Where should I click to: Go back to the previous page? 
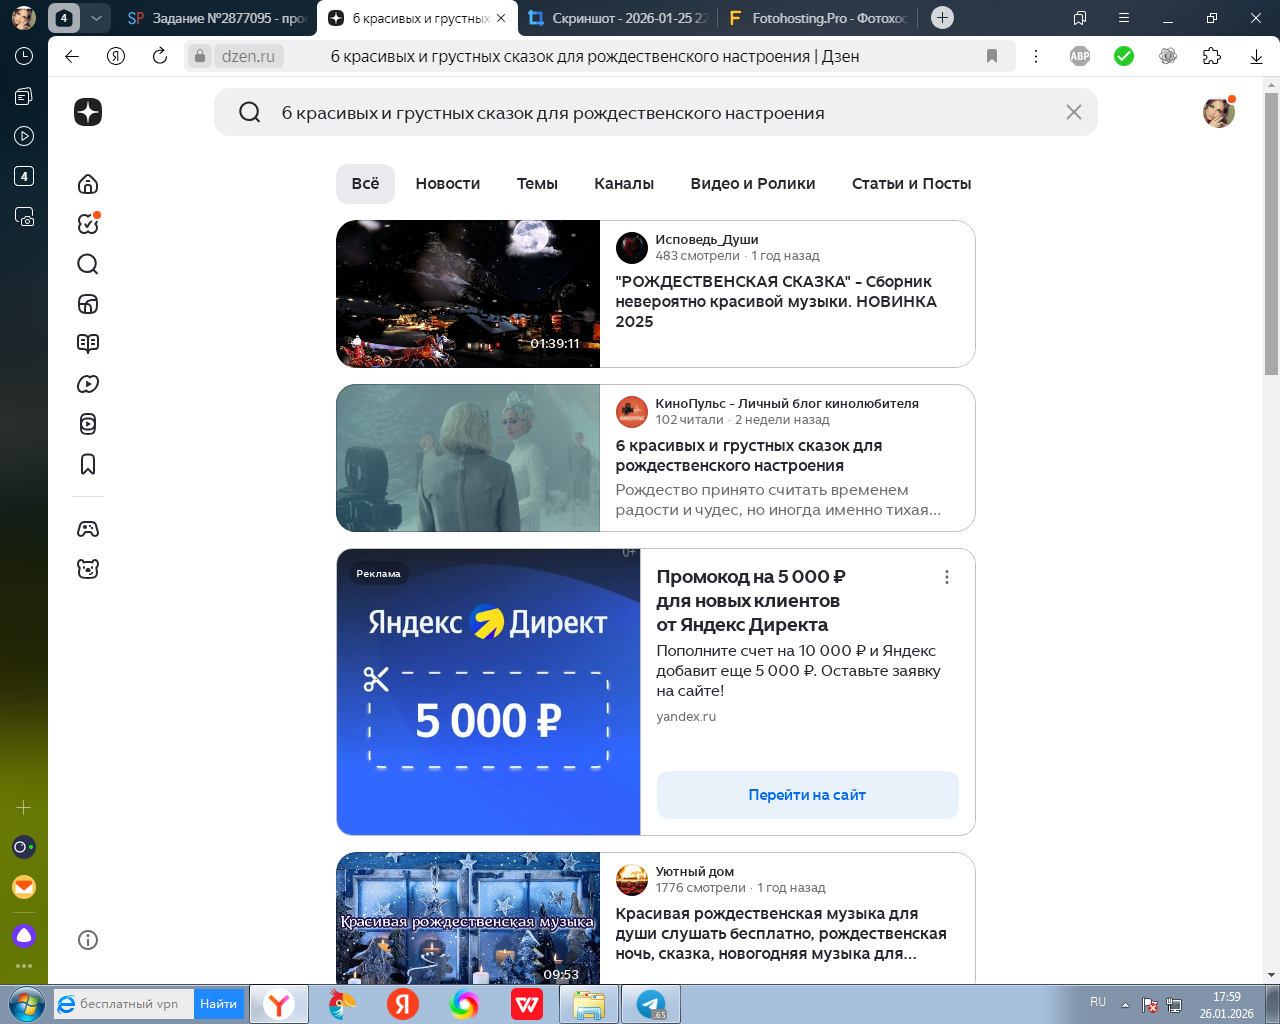click(x=72, y=56)
